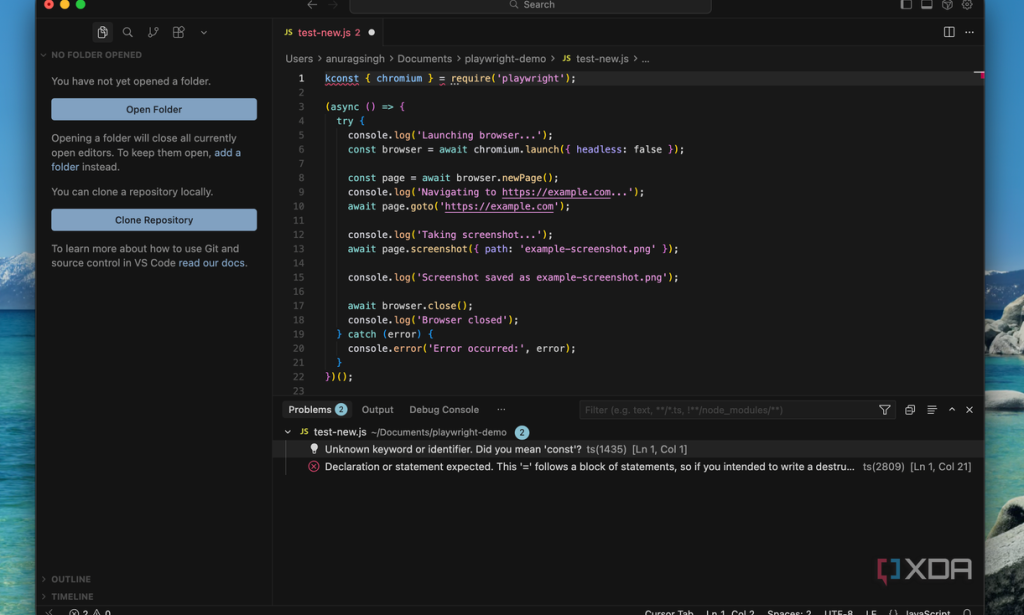Viewport: 1024px width, 615px height.
Task: Select the Explorer icon in the activity bar
Action: [x=102, y=32]
